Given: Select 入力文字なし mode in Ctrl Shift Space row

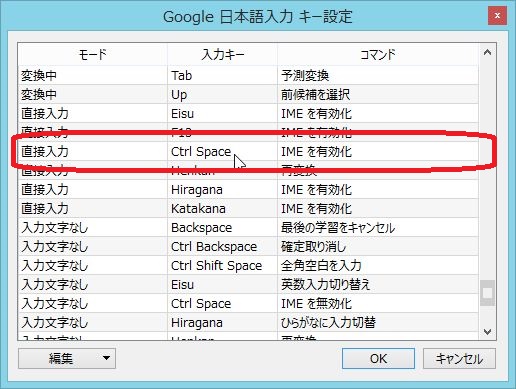Looking at the screenshot, I should 93,266.
